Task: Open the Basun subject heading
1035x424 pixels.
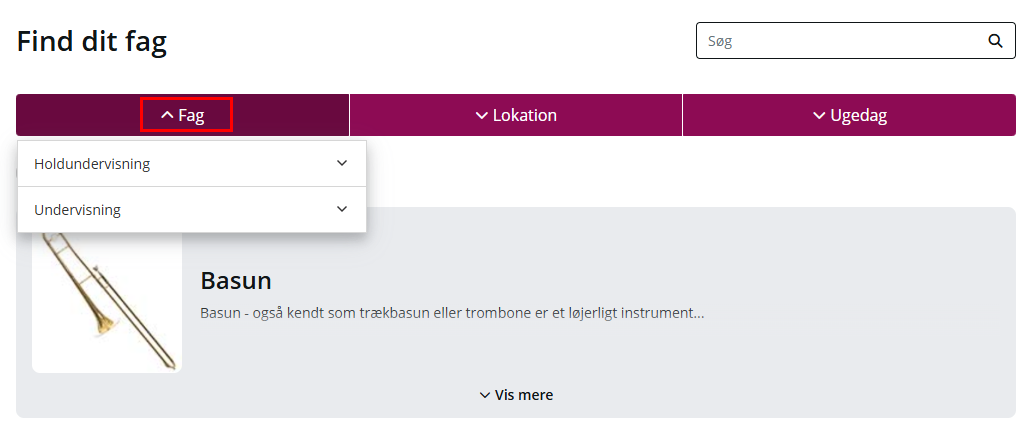Action: click(x=236, y=281)
